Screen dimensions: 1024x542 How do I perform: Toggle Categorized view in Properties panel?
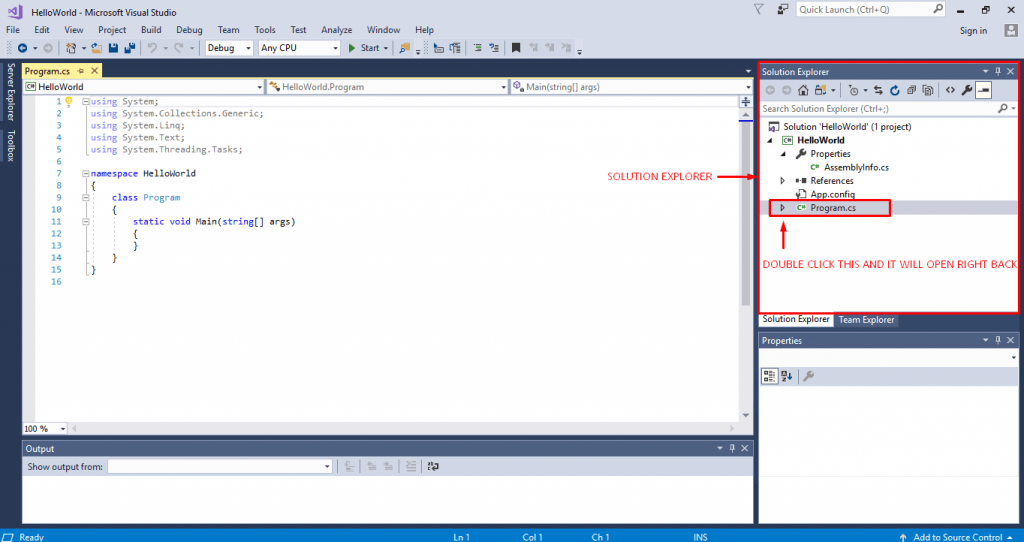click(769, 376)
